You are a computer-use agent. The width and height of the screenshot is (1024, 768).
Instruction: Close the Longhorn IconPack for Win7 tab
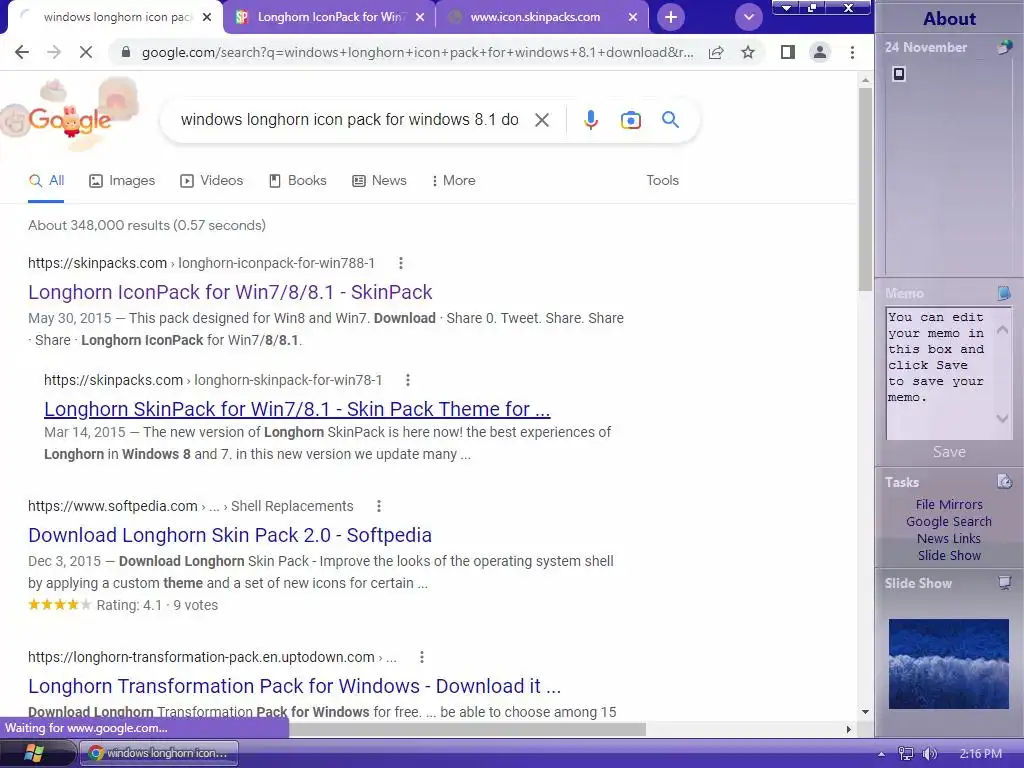tap(420, 17)
